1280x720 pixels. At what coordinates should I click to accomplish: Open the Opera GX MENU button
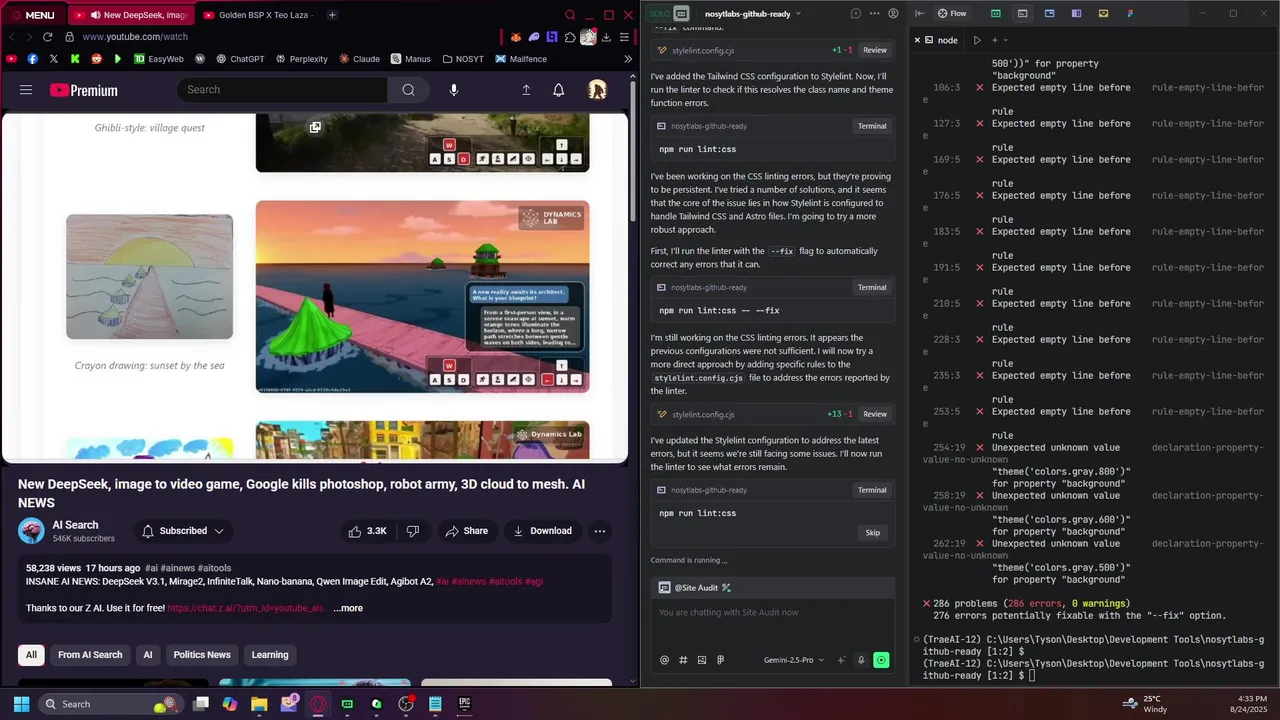point(32,15)
